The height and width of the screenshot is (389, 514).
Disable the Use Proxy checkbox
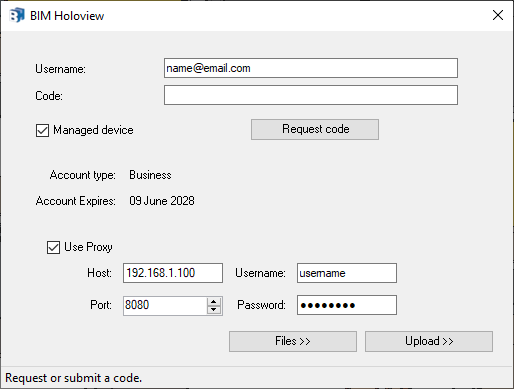tap(53, 247)
